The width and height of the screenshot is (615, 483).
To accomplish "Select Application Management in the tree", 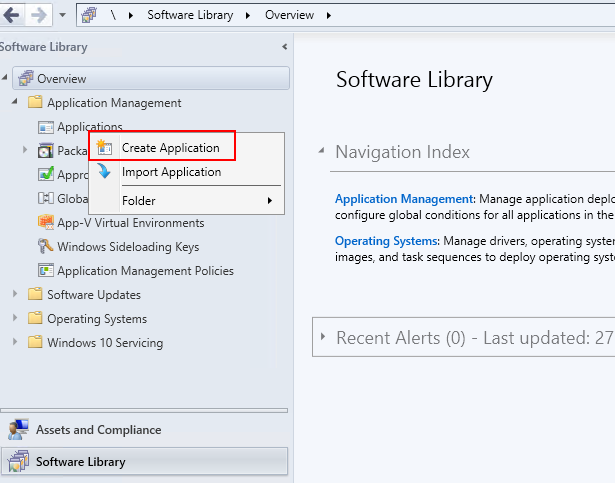I will [x=114, y=103].
